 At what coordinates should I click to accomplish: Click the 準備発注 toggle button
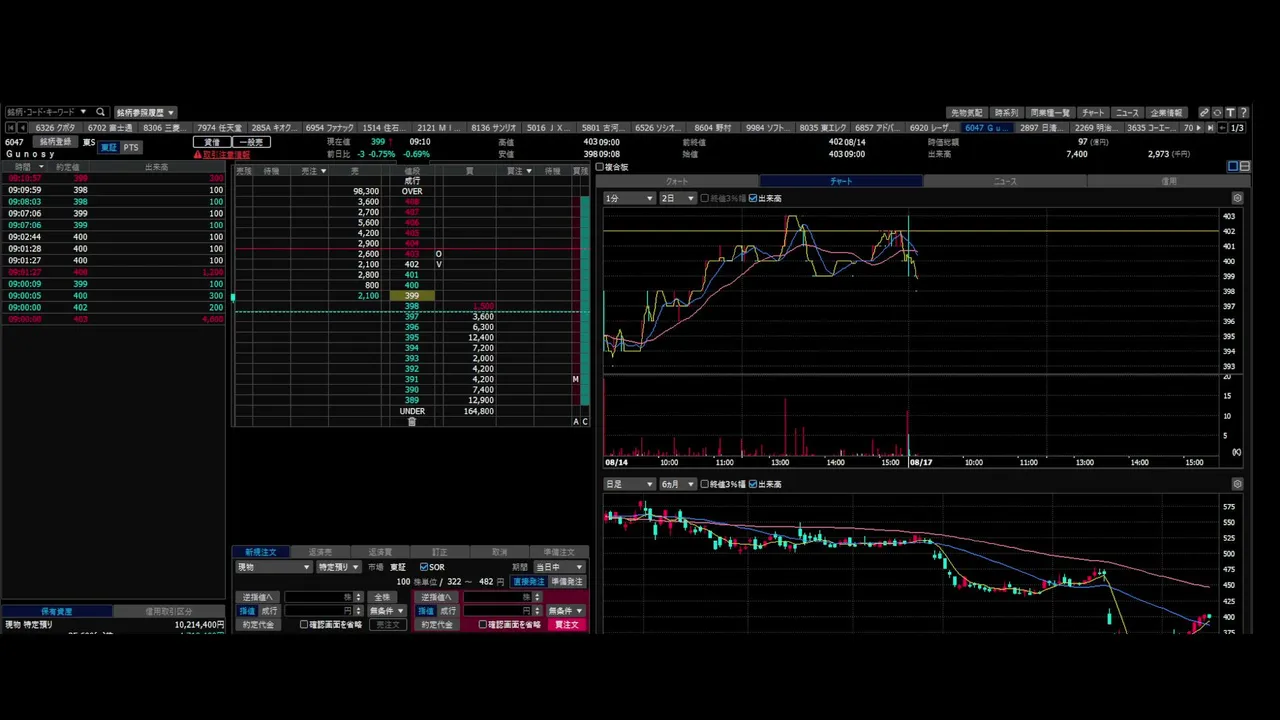click(567, 581)
